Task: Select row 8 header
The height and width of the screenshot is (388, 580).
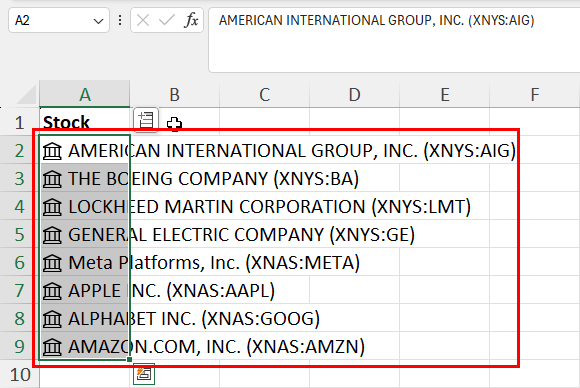Action: (x=20, y=318)
